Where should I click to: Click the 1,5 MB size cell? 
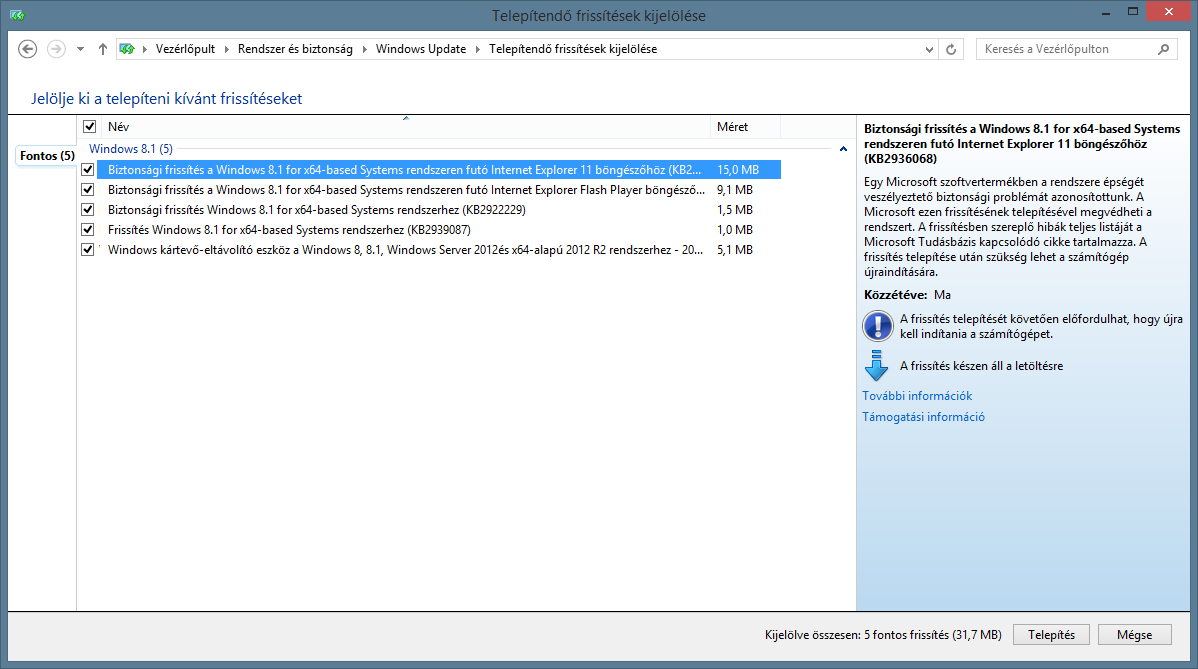[734, 209]
